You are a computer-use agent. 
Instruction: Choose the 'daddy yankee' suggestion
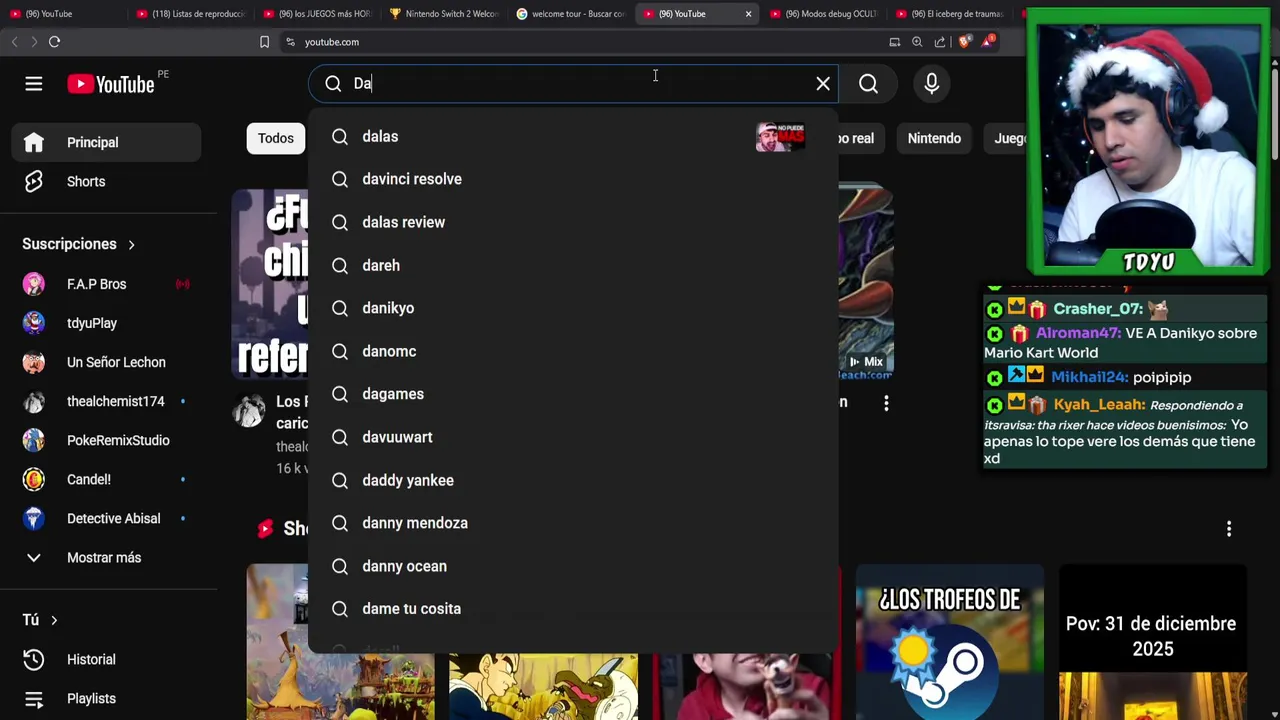(573, 480)
